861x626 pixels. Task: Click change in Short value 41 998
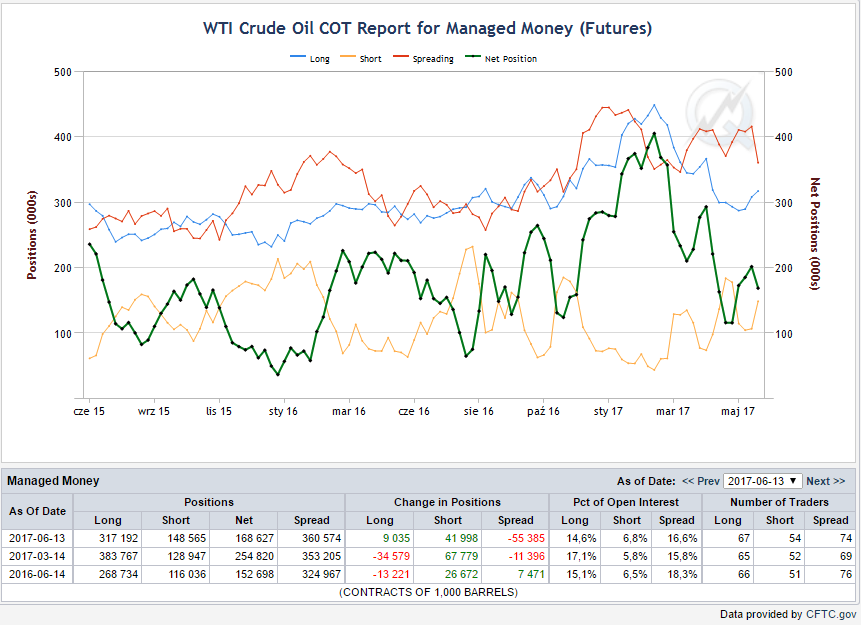[x=461, y=539]
